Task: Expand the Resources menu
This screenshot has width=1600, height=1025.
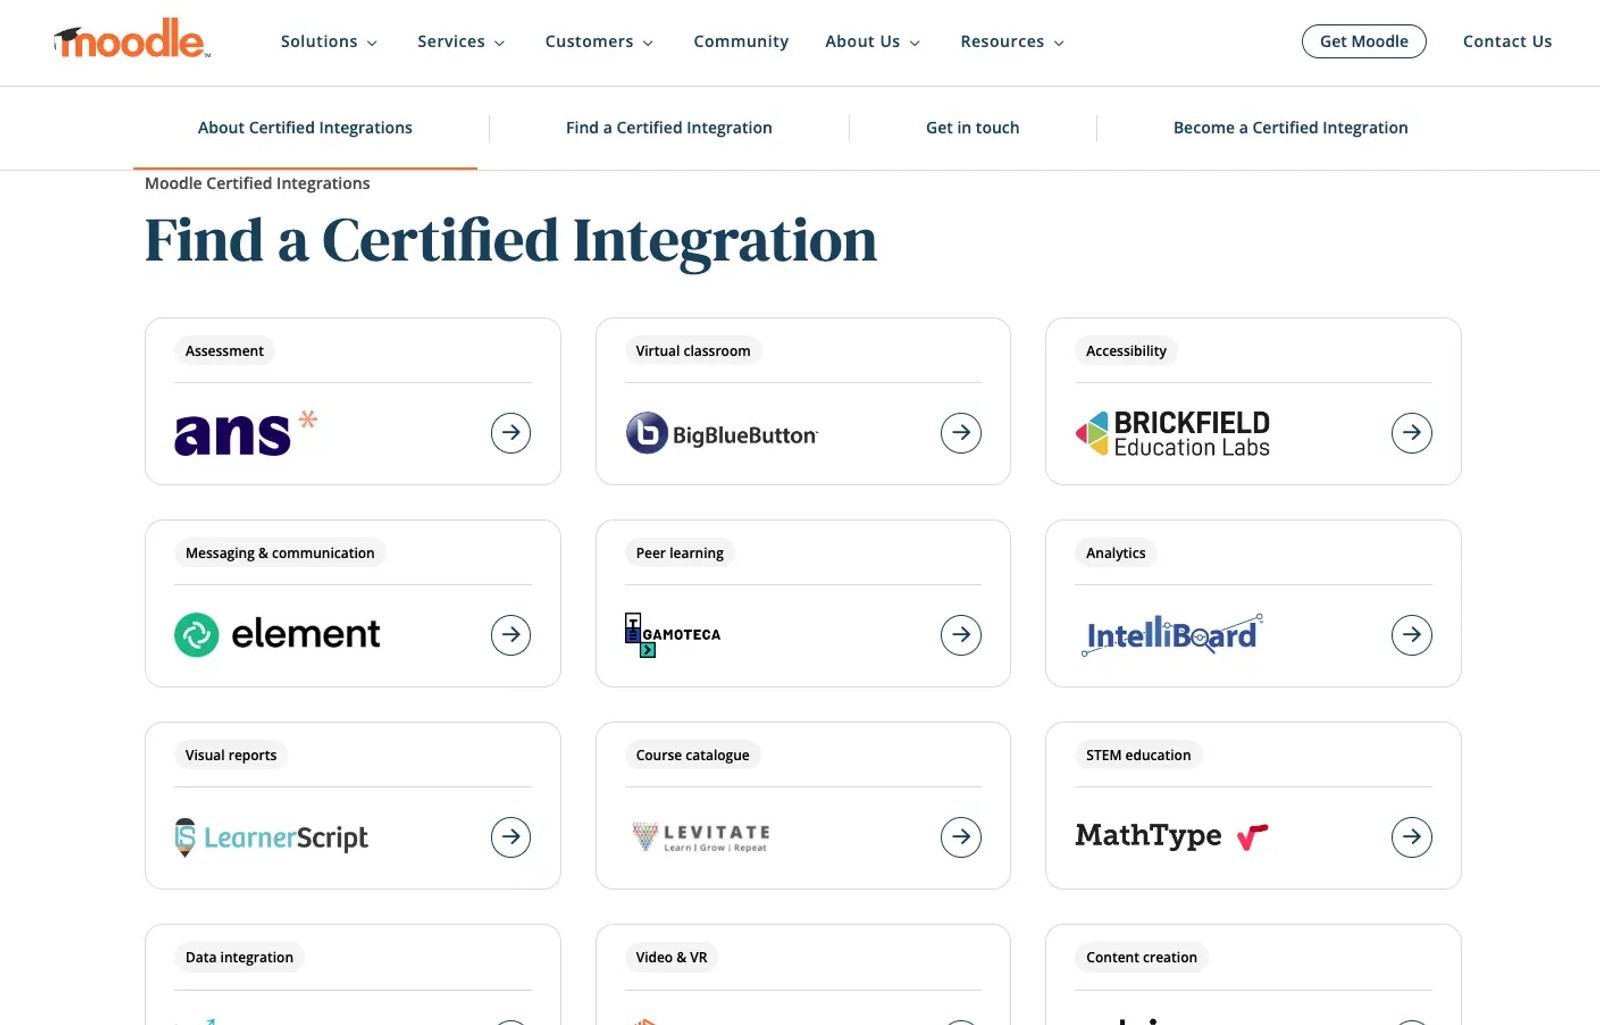Action: (1012, 42)
